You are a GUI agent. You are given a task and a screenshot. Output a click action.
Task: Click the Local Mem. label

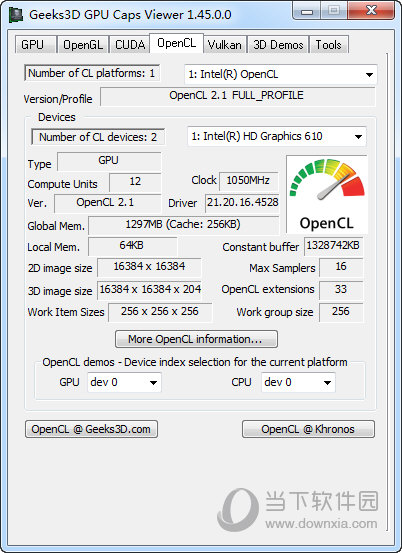coord(54,248)
